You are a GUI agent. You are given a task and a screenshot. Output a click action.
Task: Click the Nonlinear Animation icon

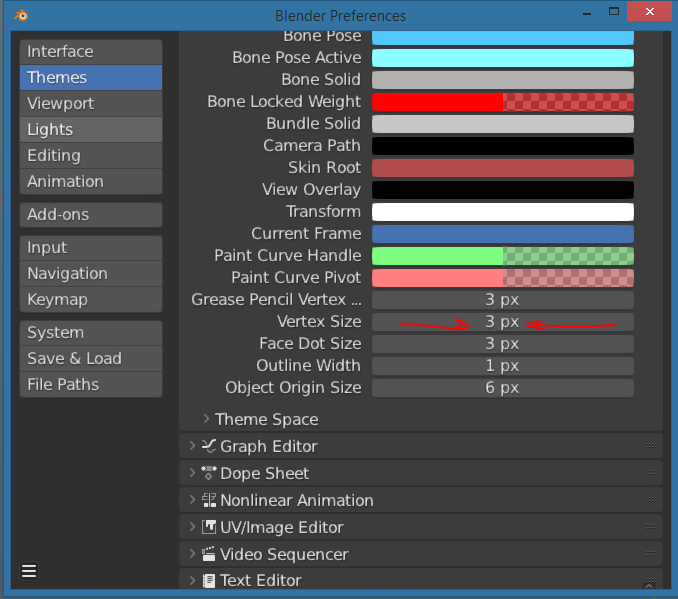209,500
